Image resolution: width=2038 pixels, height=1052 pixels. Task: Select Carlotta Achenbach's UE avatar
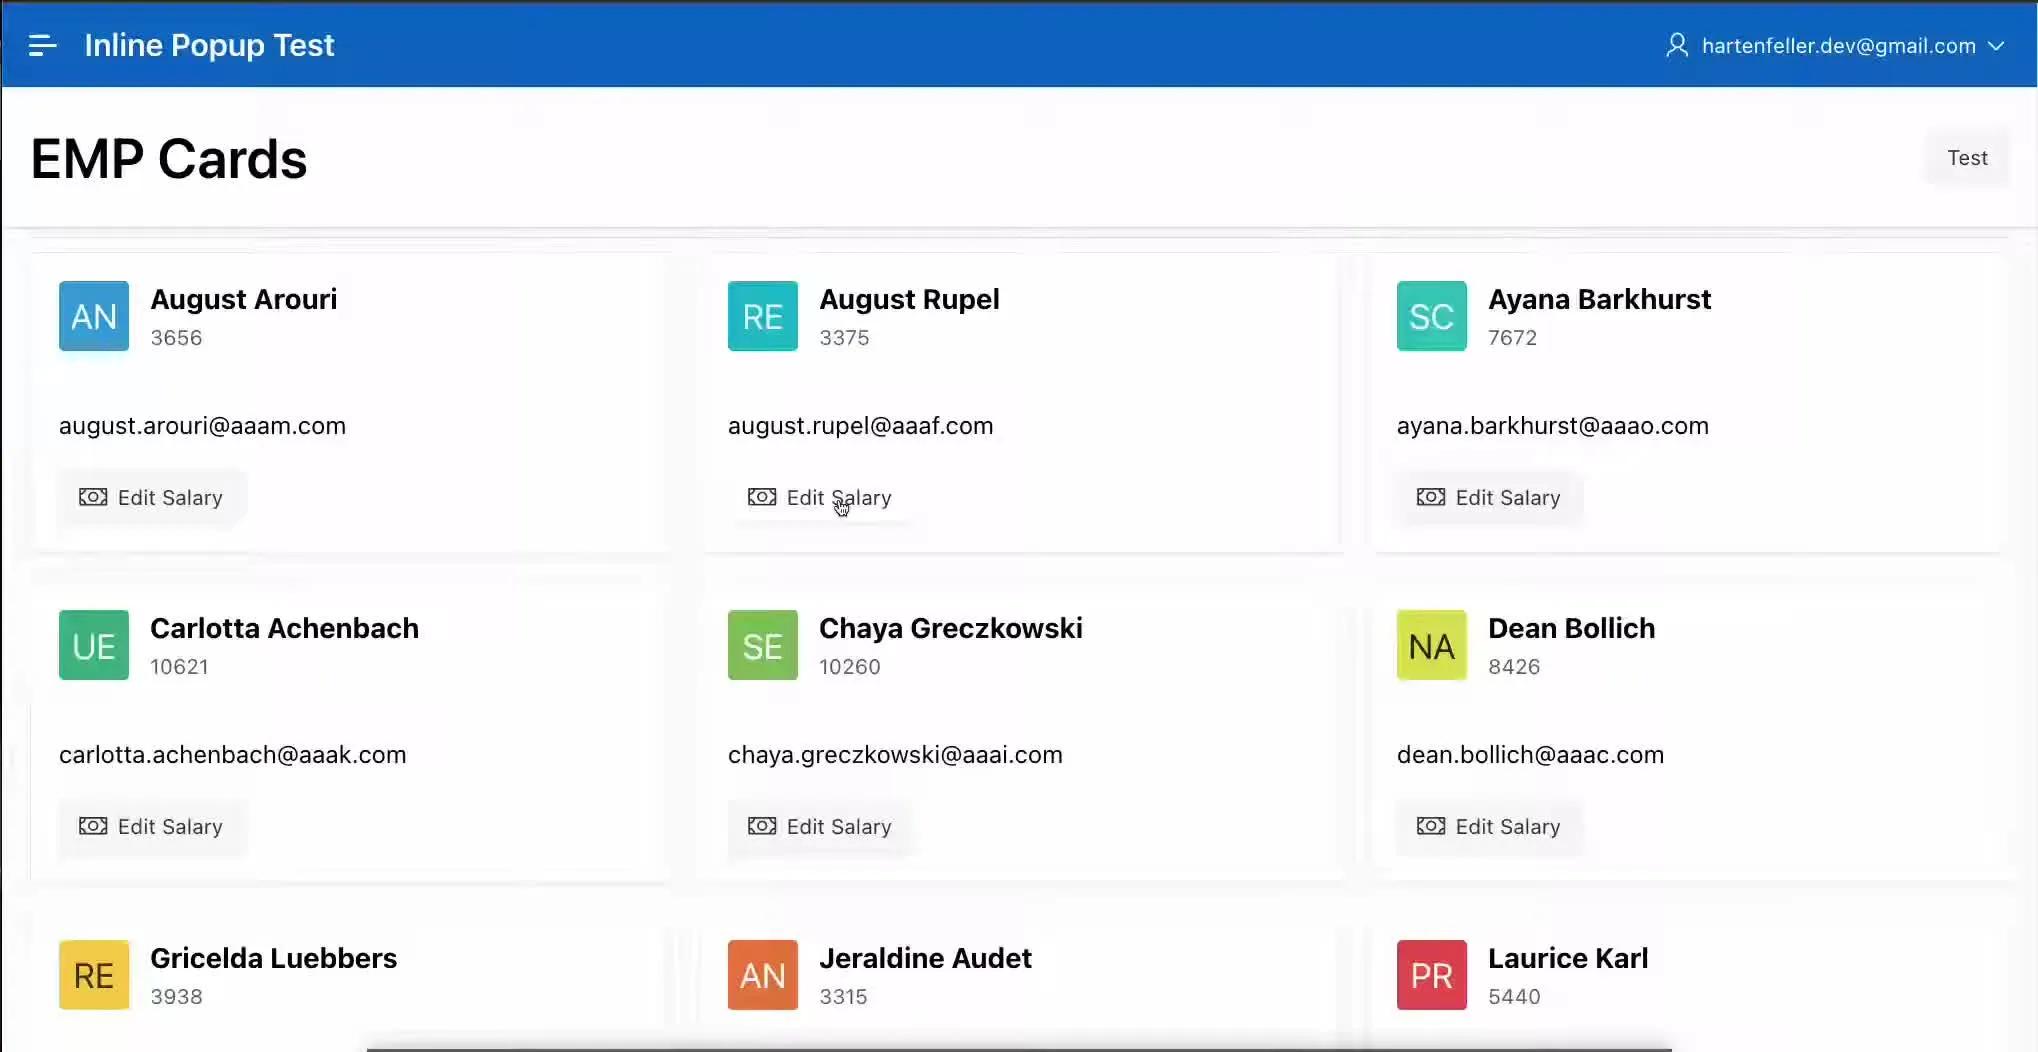coord(94,645)
